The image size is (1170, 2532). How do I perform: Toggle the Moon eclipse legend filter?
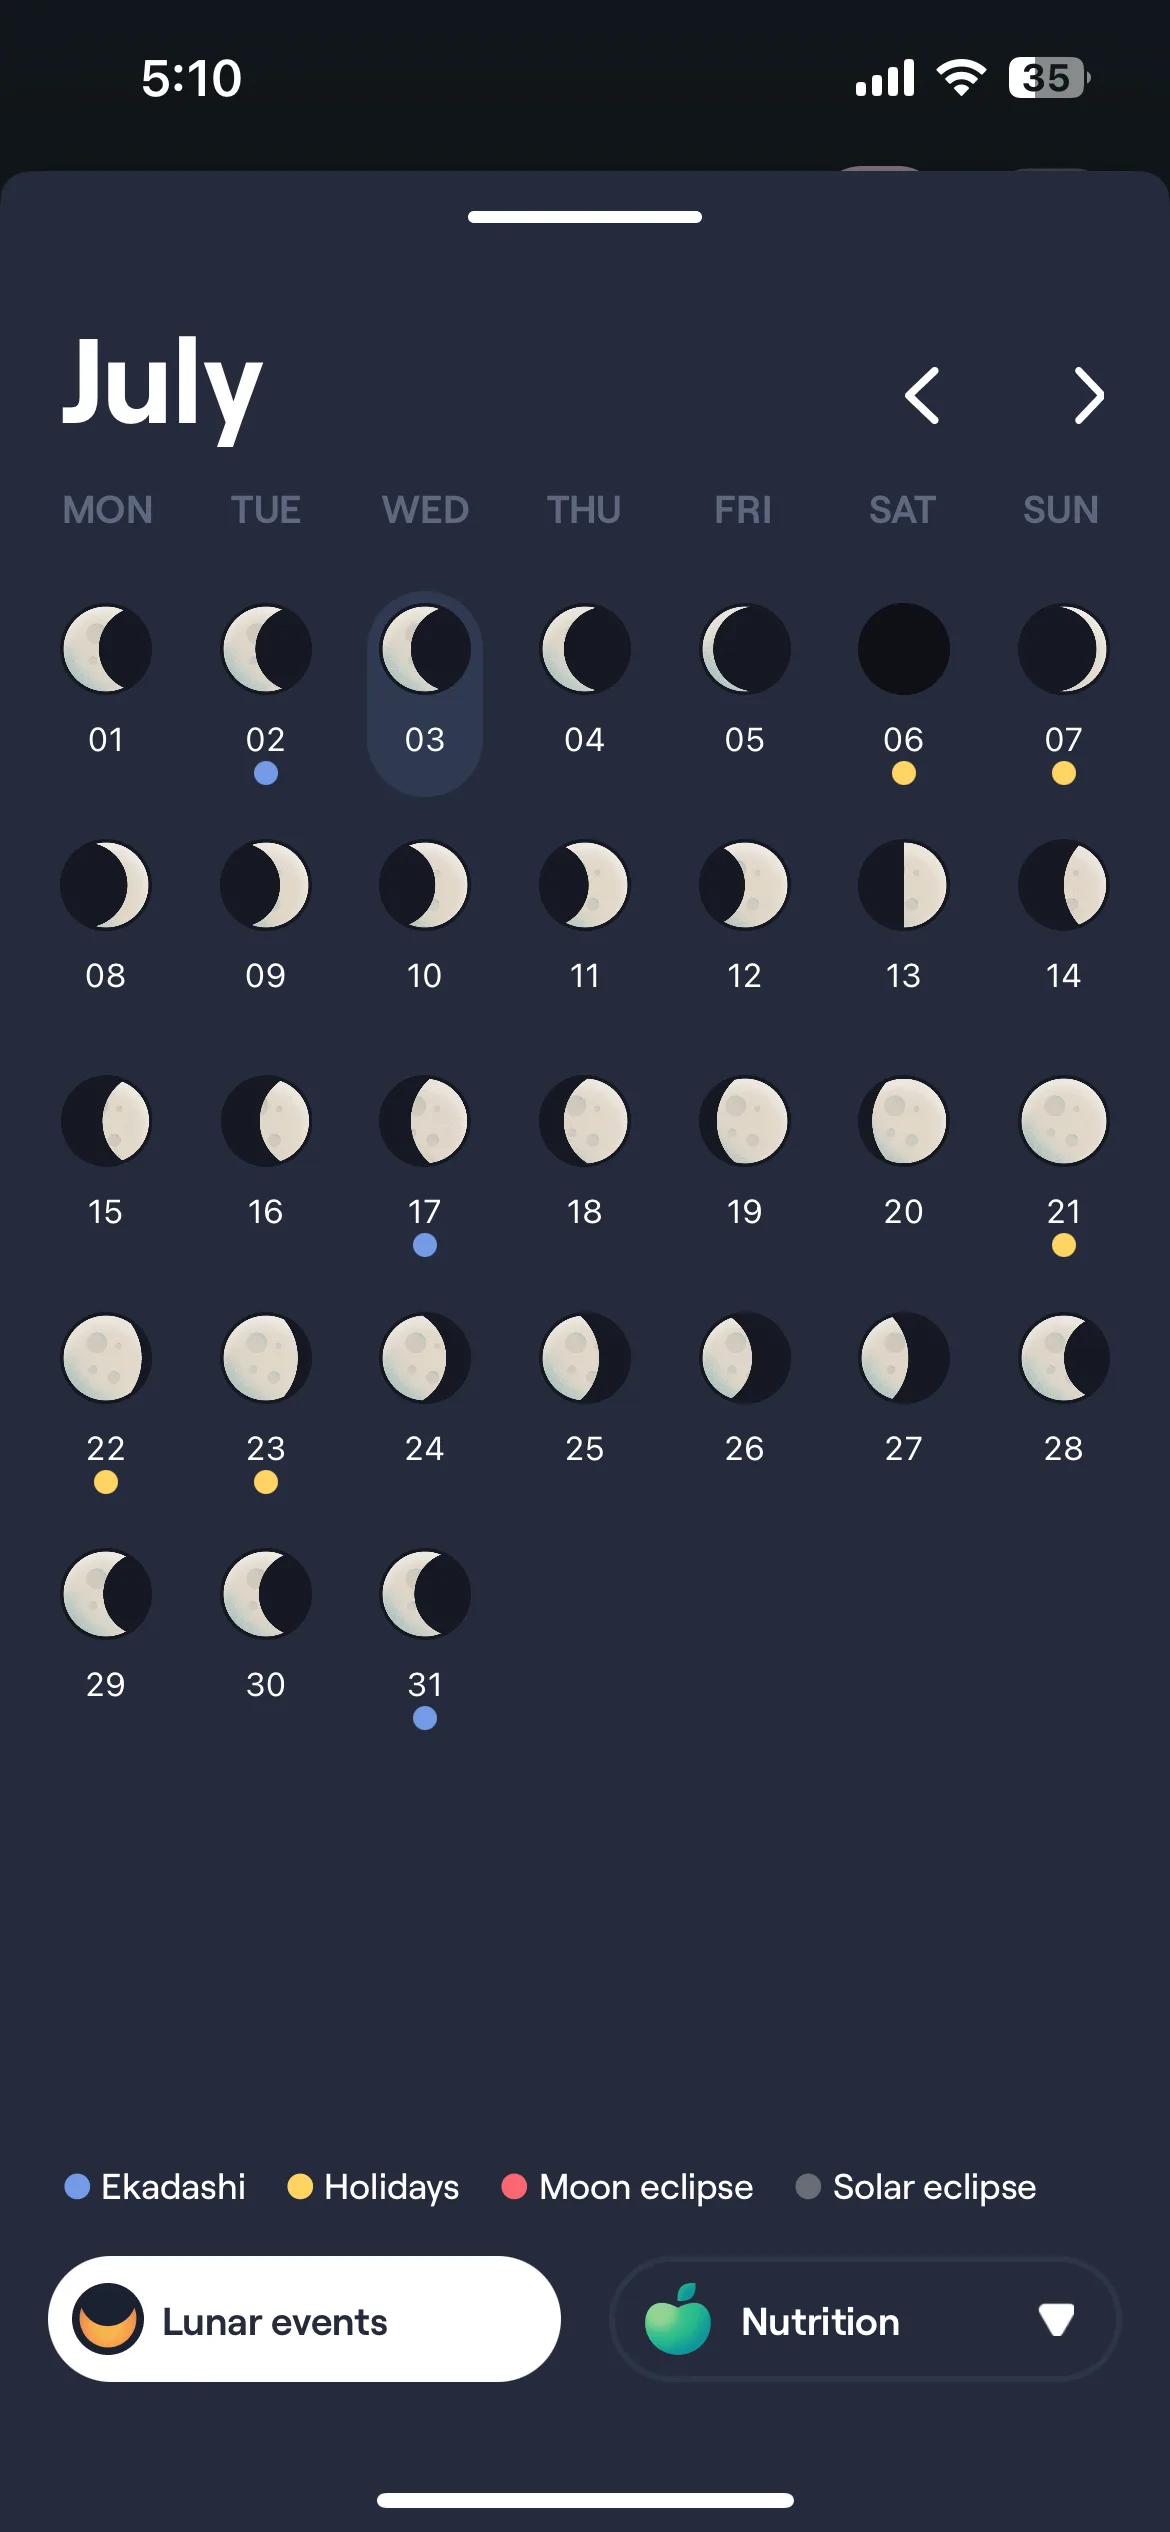[x=627, y=2187]
